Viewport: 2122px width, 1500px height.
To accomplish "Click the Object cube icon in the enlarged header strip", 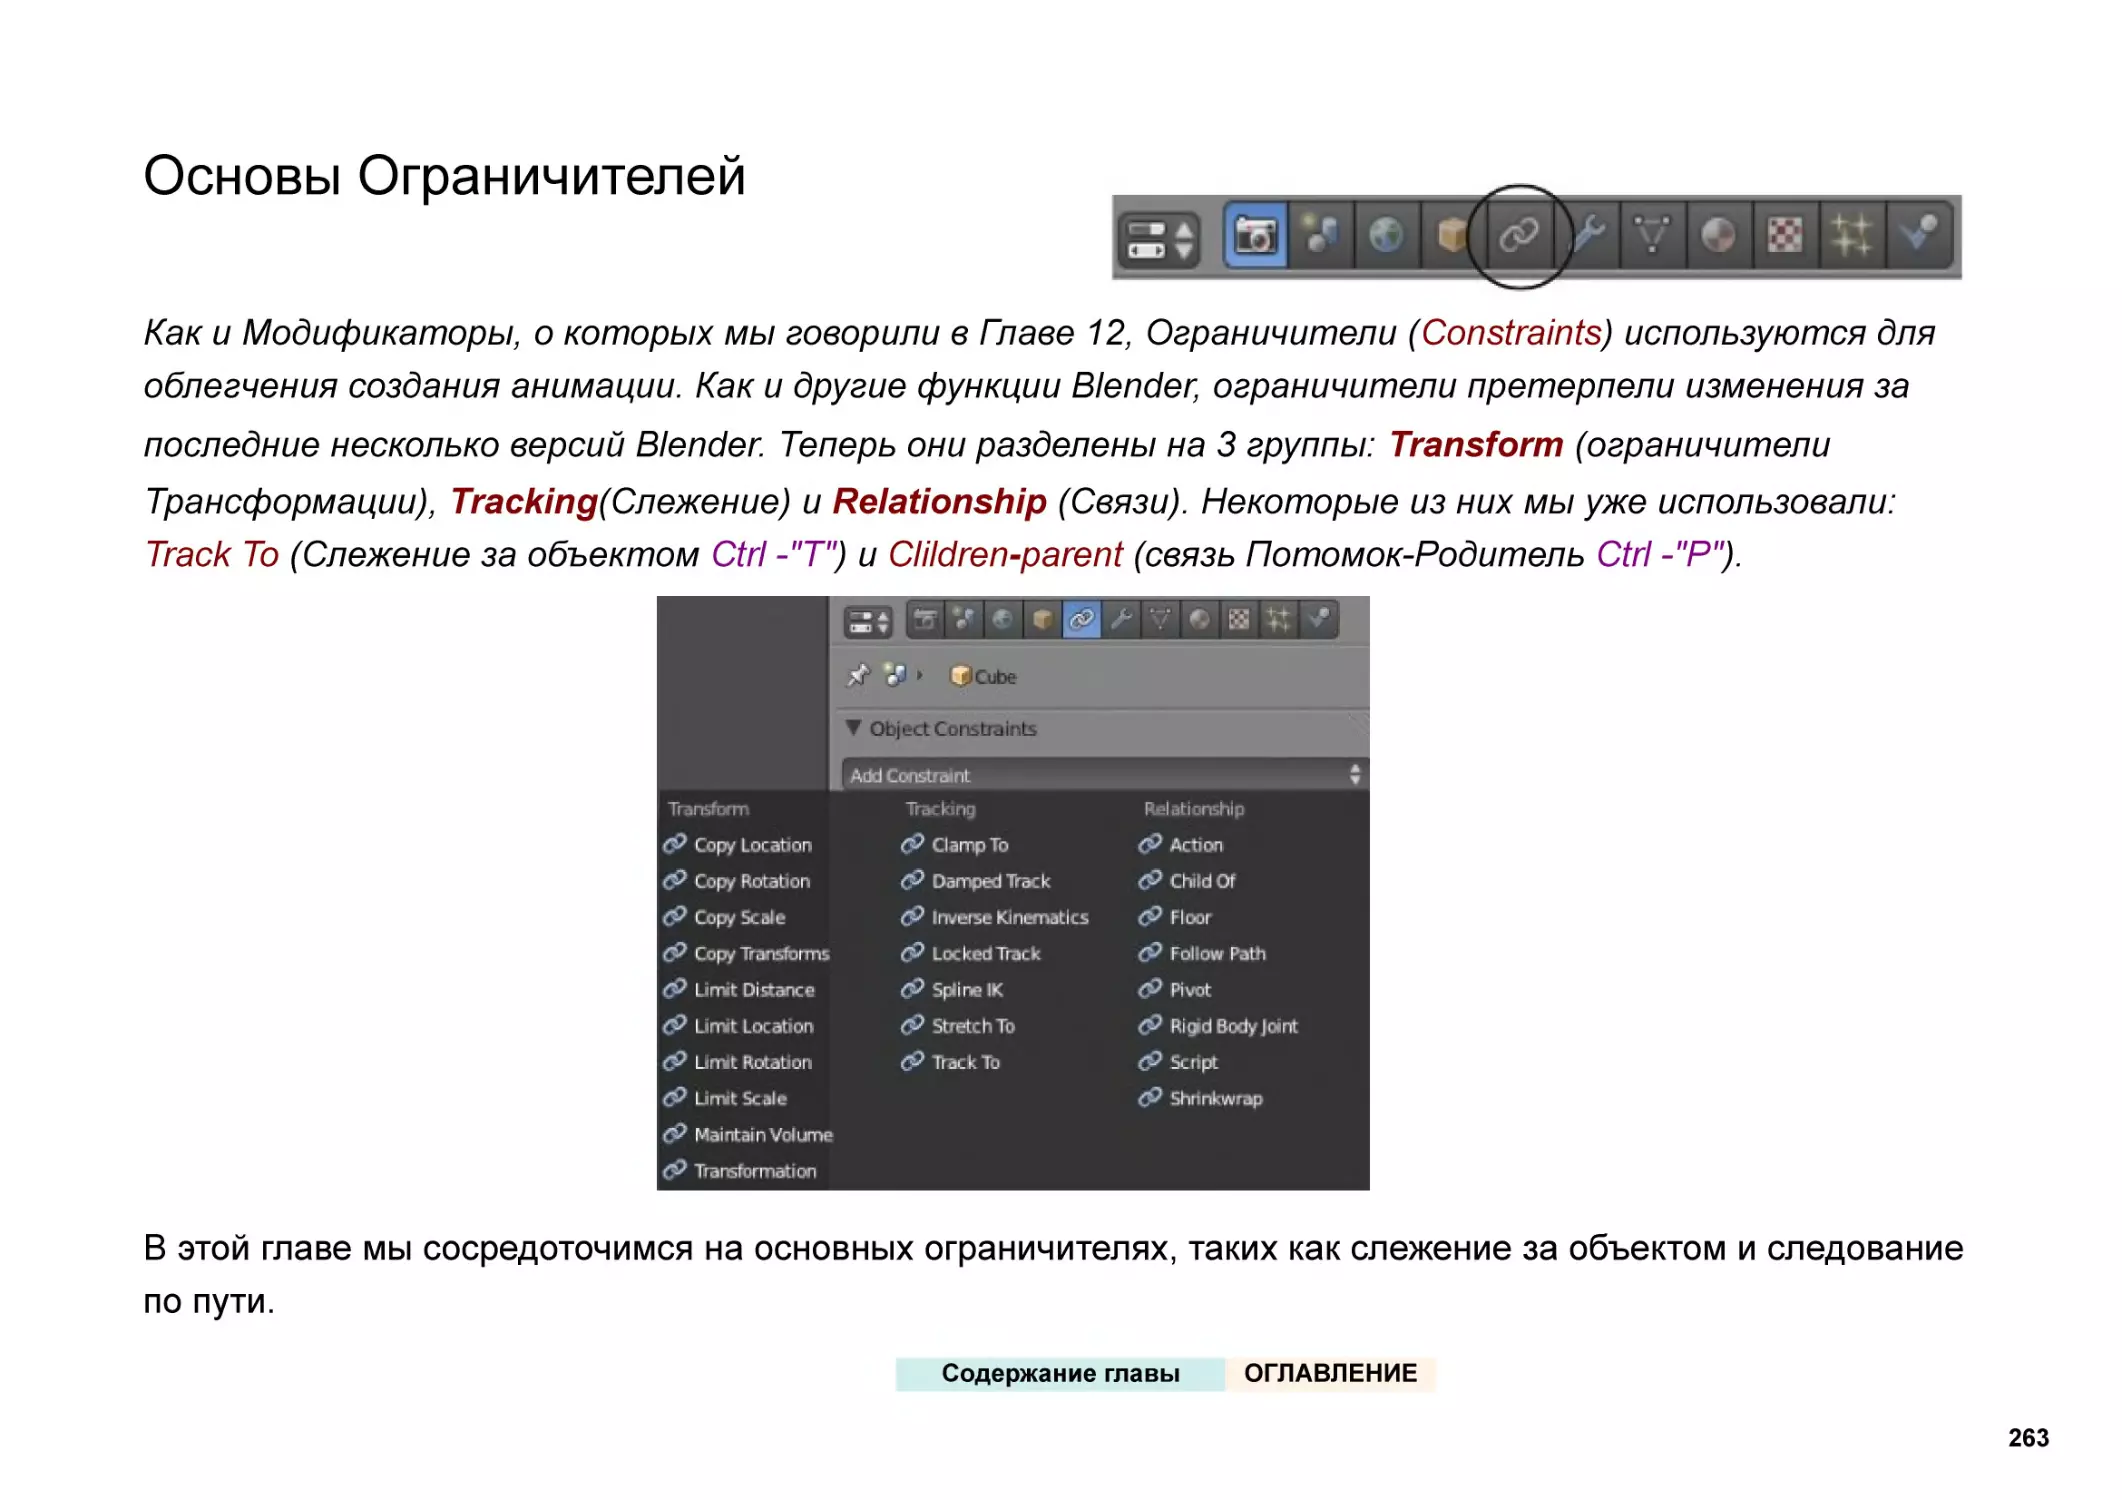I will 1452,235.
